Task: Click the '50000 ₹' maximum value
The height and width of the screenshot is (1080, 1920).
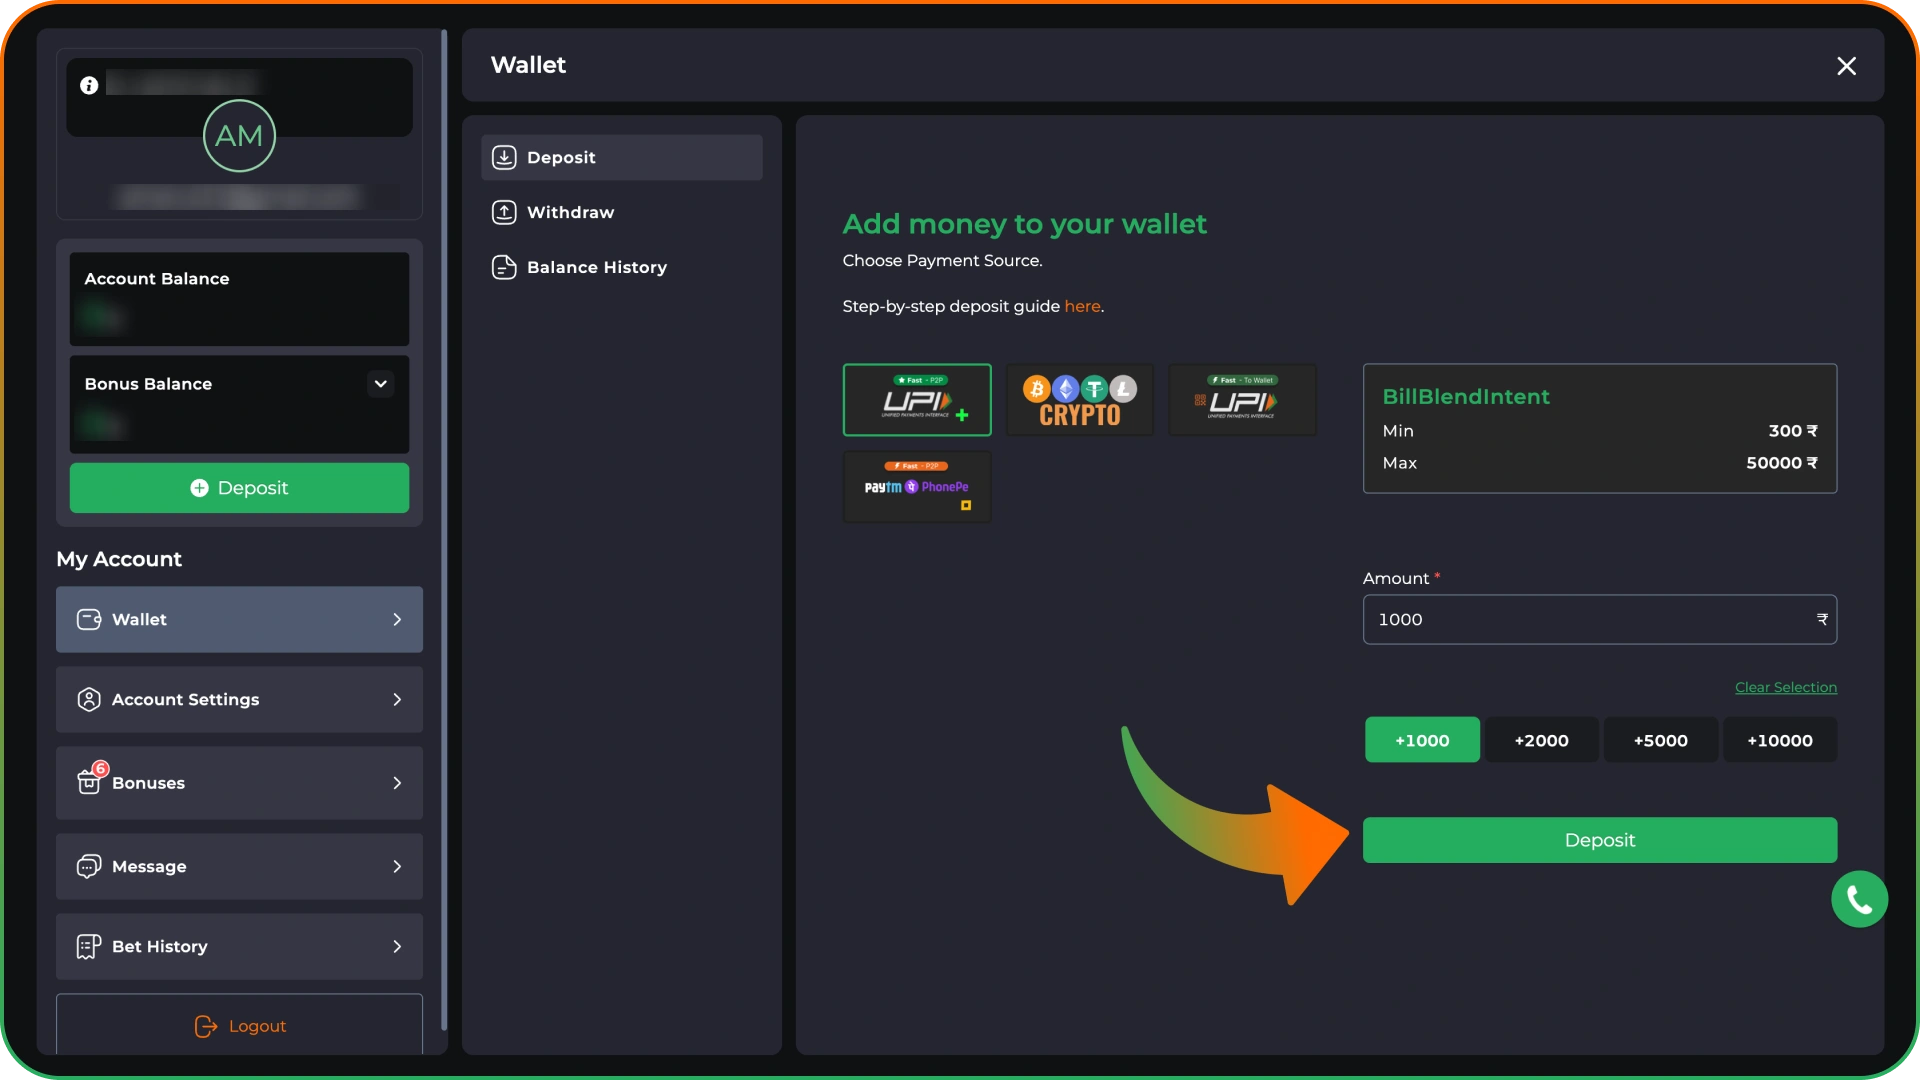Action: click(1782, 463)
